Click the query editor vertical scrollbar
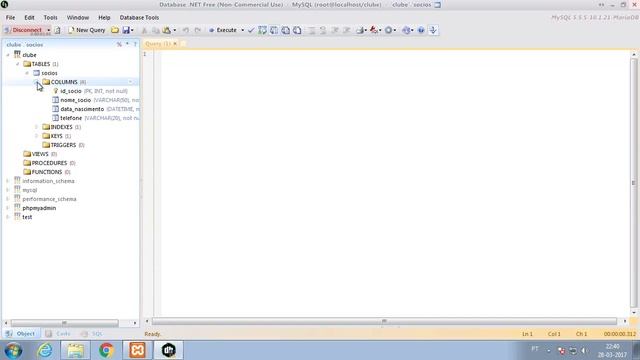This screenshot has height=360, width=640. 634,183
